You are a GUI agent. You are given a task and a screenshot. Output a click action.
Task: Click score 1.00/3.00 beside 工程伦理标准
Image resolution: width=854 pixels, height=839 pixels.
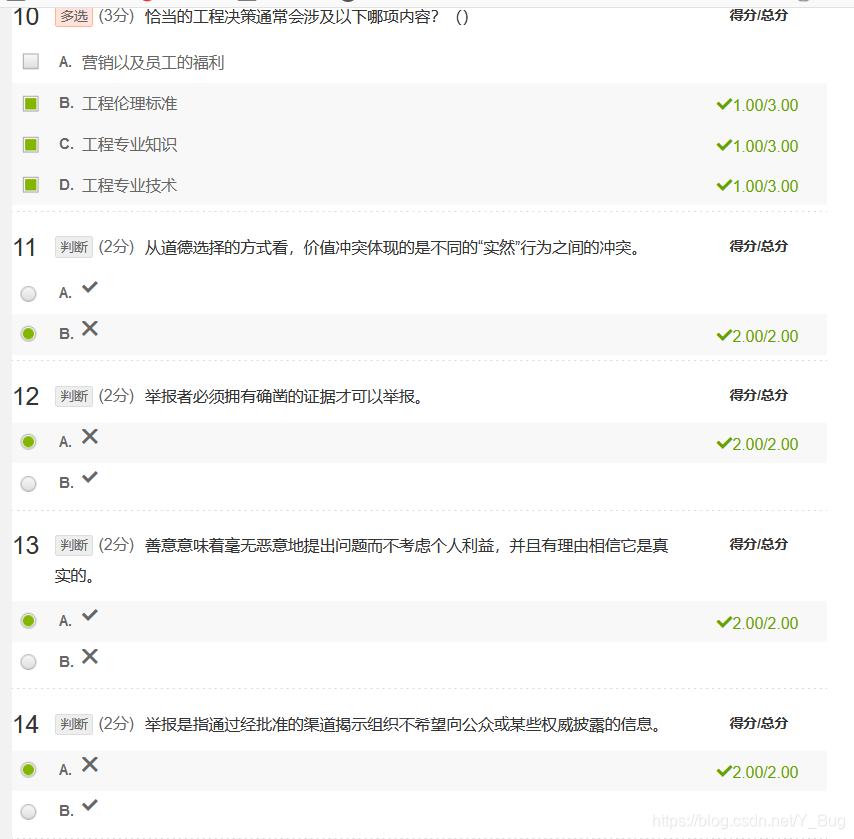[x=758, y=105]
